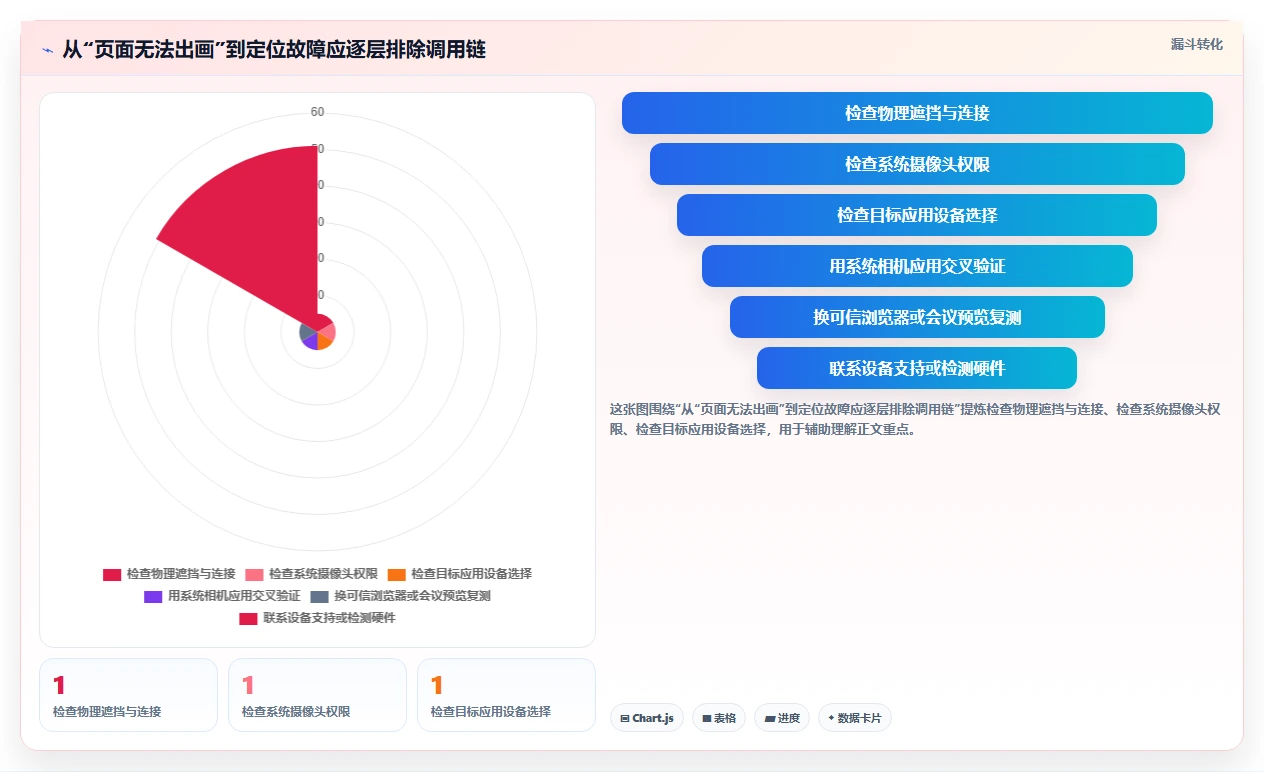1264x772 pixels.
Task: Open the 检查目标应用设备选择 data card
Action: coord(506,695)
